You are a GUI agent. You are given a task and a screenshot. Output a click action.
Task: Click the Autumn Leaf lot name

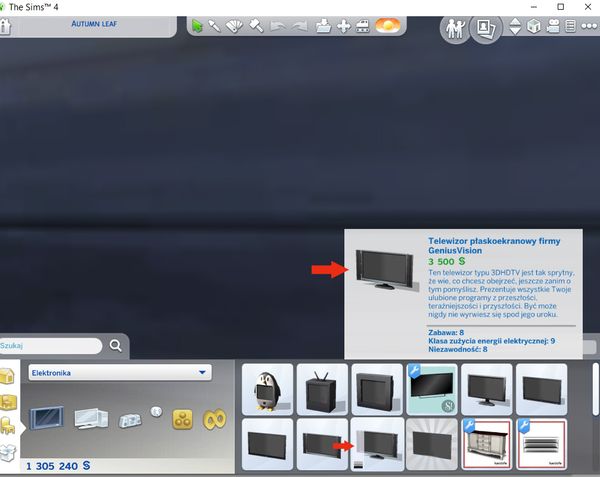[94, 24]
